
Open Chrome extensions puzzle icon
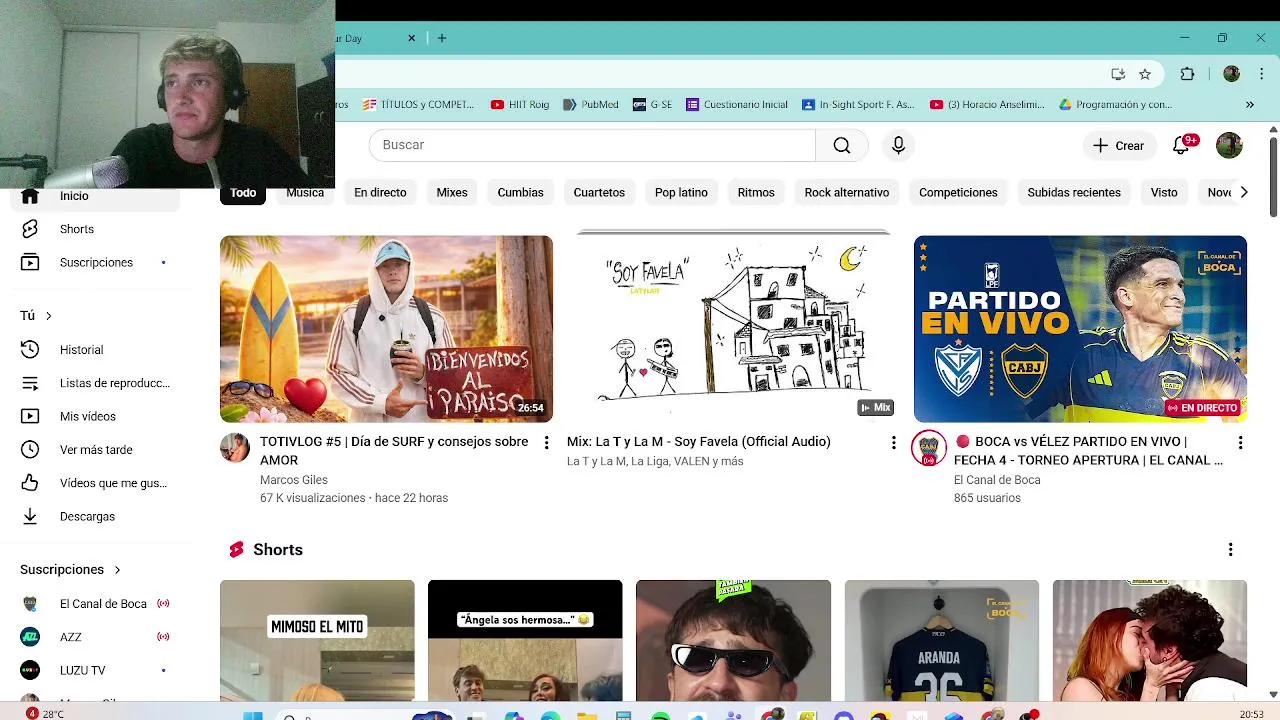[1187, 74]
